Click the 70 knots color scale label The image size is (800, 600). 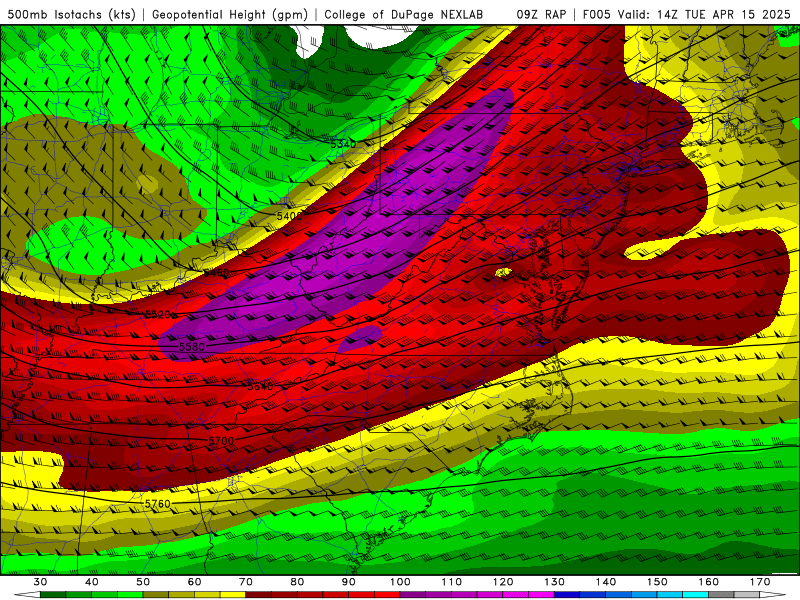[x=246, y=582]
